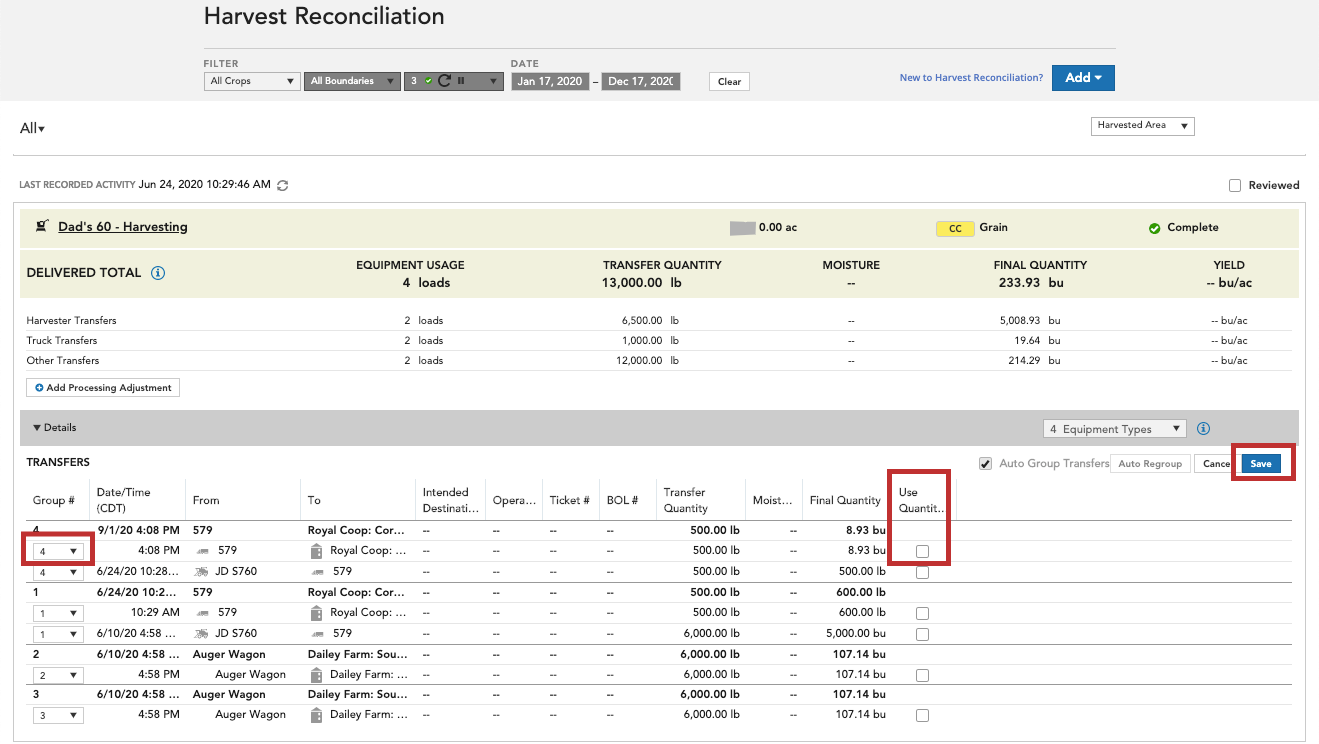This screenshot has height=744, width=1319.
Task: Click the end date field Dec 17, 2020
Action: click(x=641, y=81)
